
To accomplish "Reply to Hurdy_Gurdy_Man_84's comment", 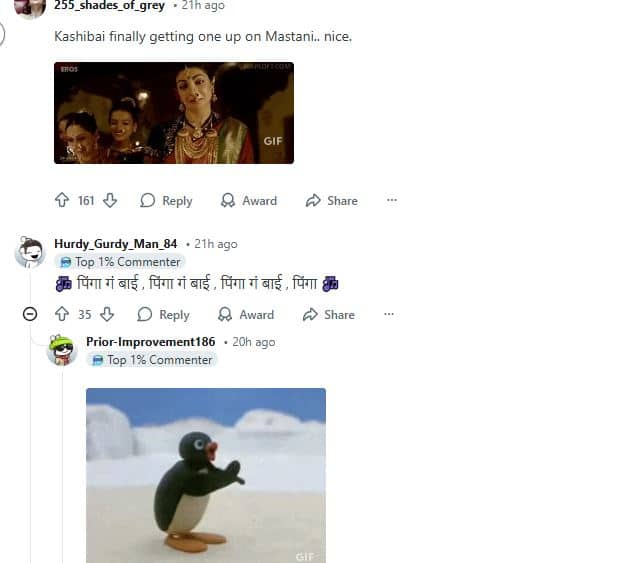I will (164, 314).
